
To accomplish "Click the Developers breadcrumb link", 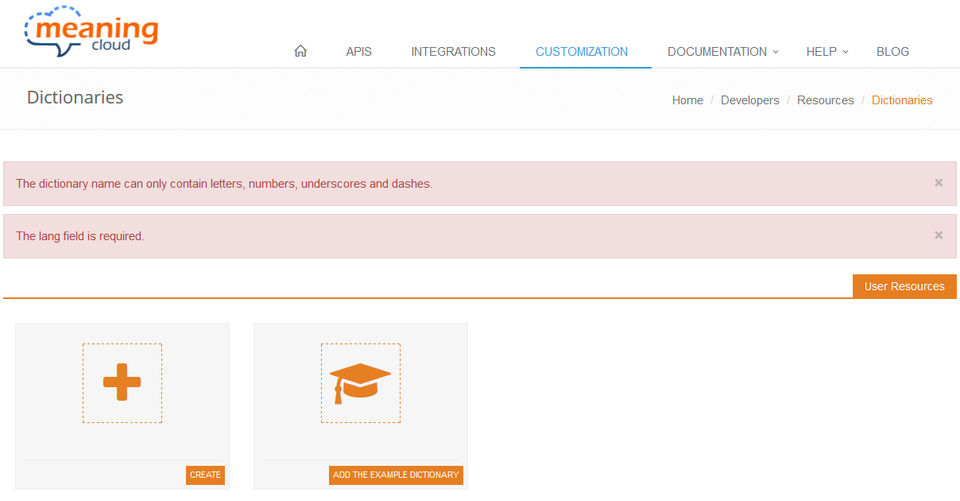I will tap(749, 100).
